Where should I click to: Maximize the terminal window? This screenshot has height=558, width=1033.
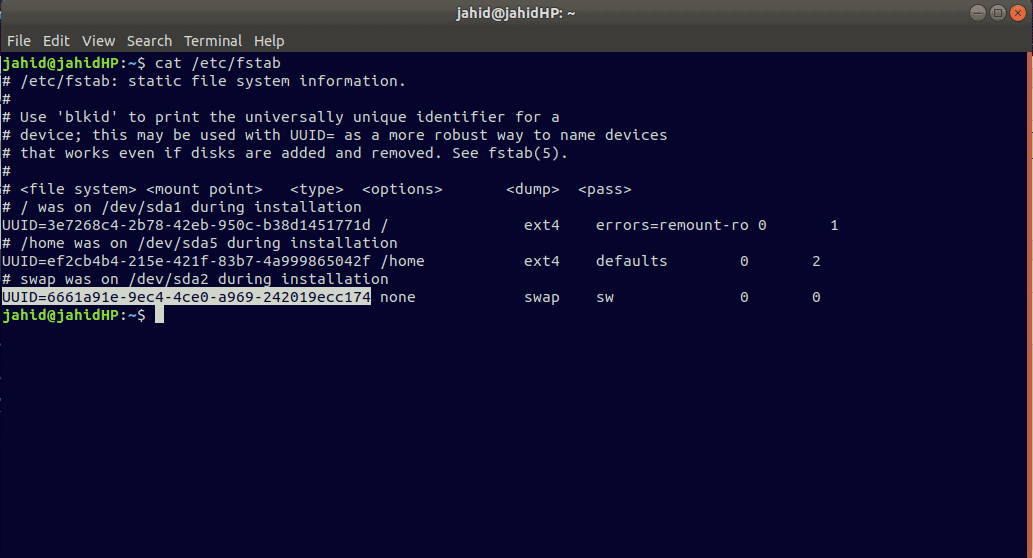coord(997,13)
